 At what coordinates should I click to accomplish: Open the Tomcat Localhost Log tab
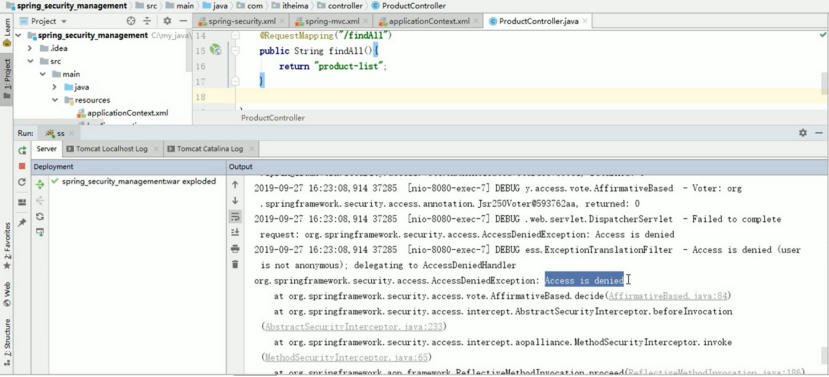(x=112, y=149)
